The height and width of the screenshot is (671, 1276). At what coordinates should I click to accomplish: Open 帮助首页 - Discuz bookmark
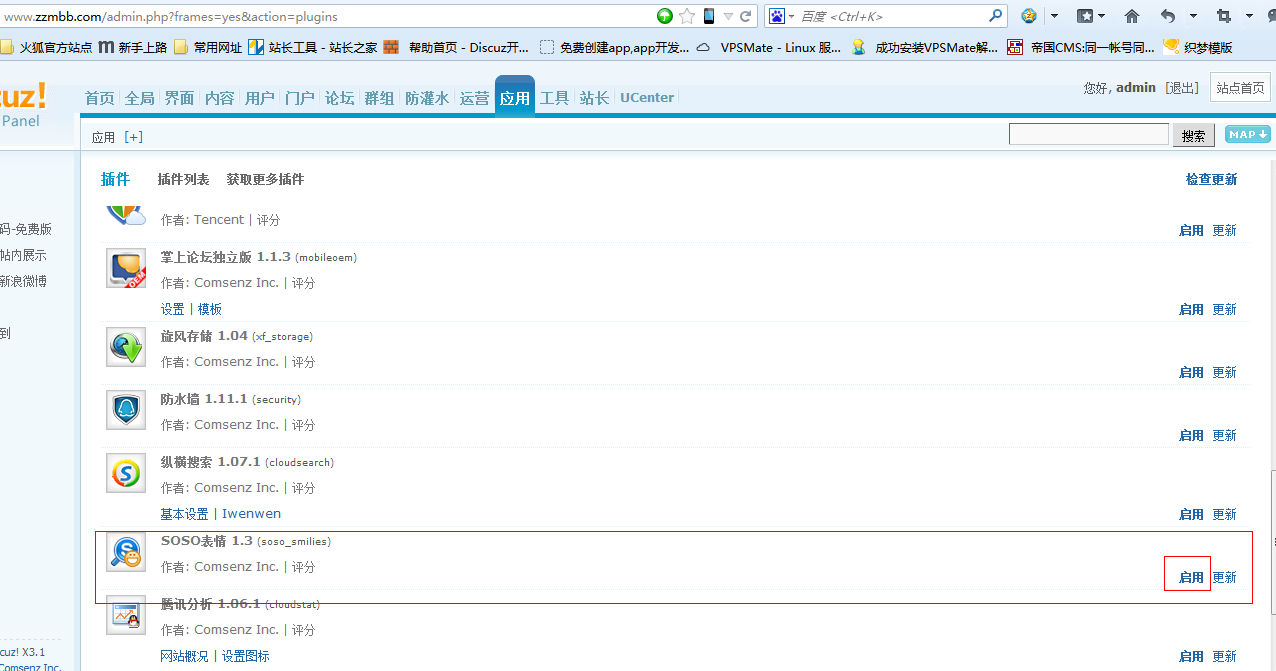click(x=457, y=47)
